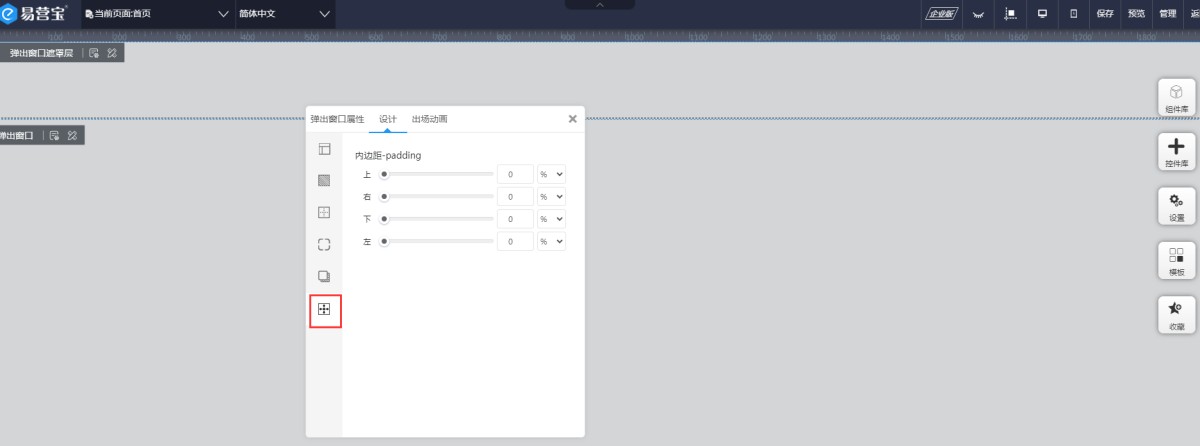The width and height of the screenshot is (1200, 446).
Task: Select the background fill icon in sidebar
Action: [x=324, y=181]
